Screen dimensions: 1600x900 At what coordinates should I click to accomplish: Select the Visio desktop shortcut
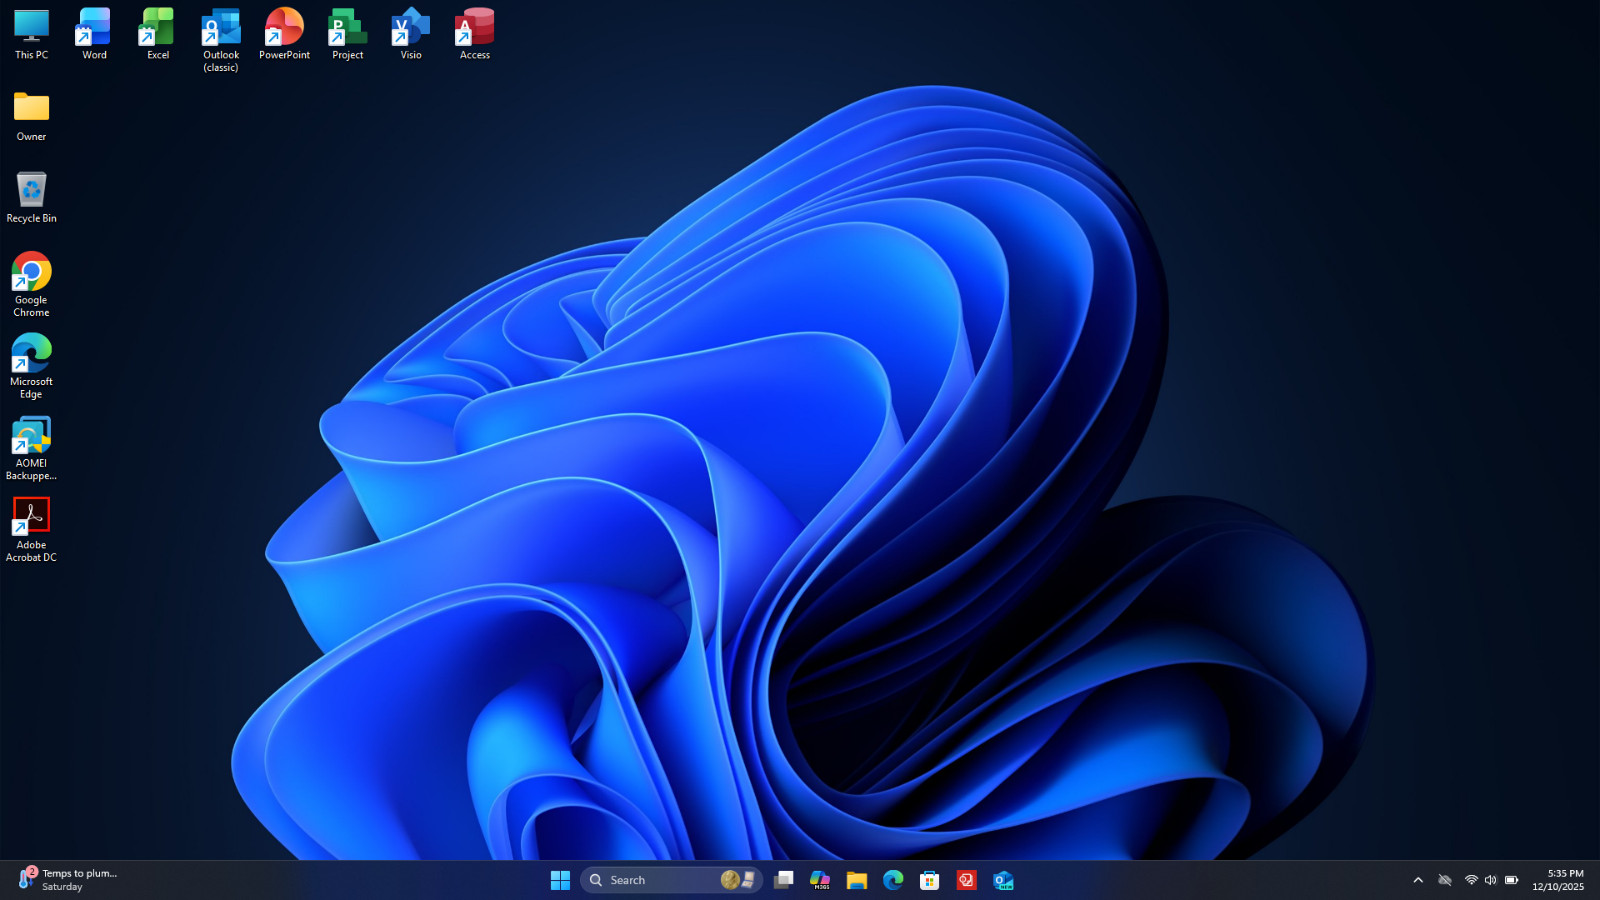coord(411,34)
